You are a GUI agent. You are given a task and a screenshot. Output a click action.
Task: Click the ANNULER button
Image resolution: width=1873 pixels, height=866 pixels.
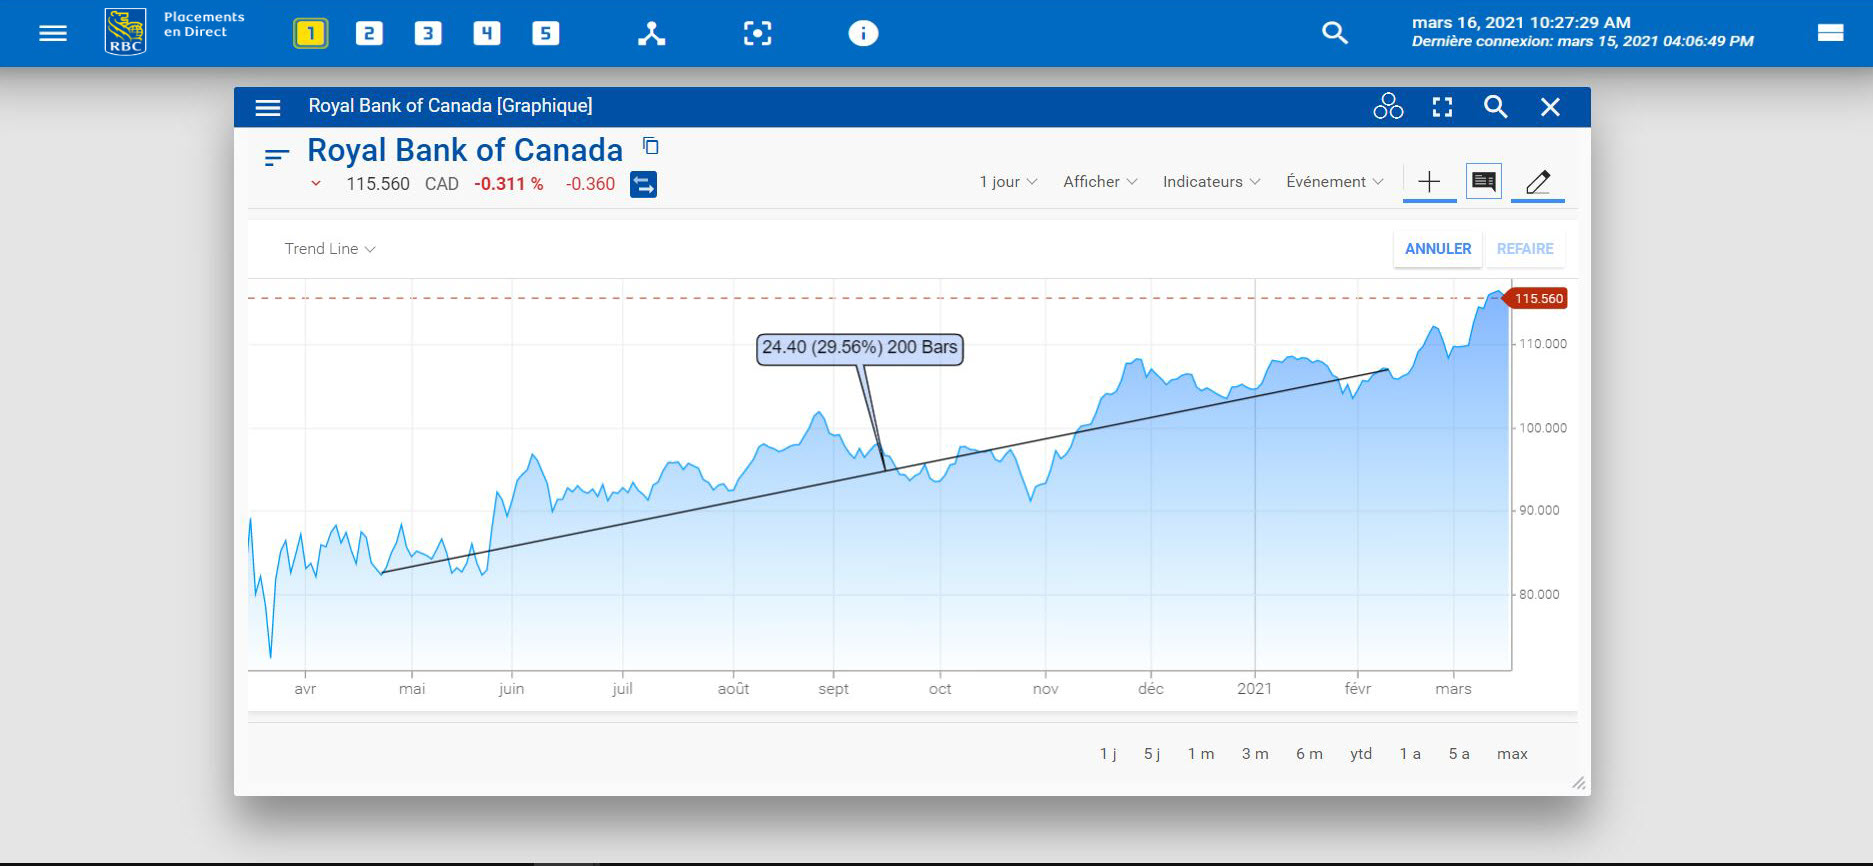click(x=1438, y=249)
